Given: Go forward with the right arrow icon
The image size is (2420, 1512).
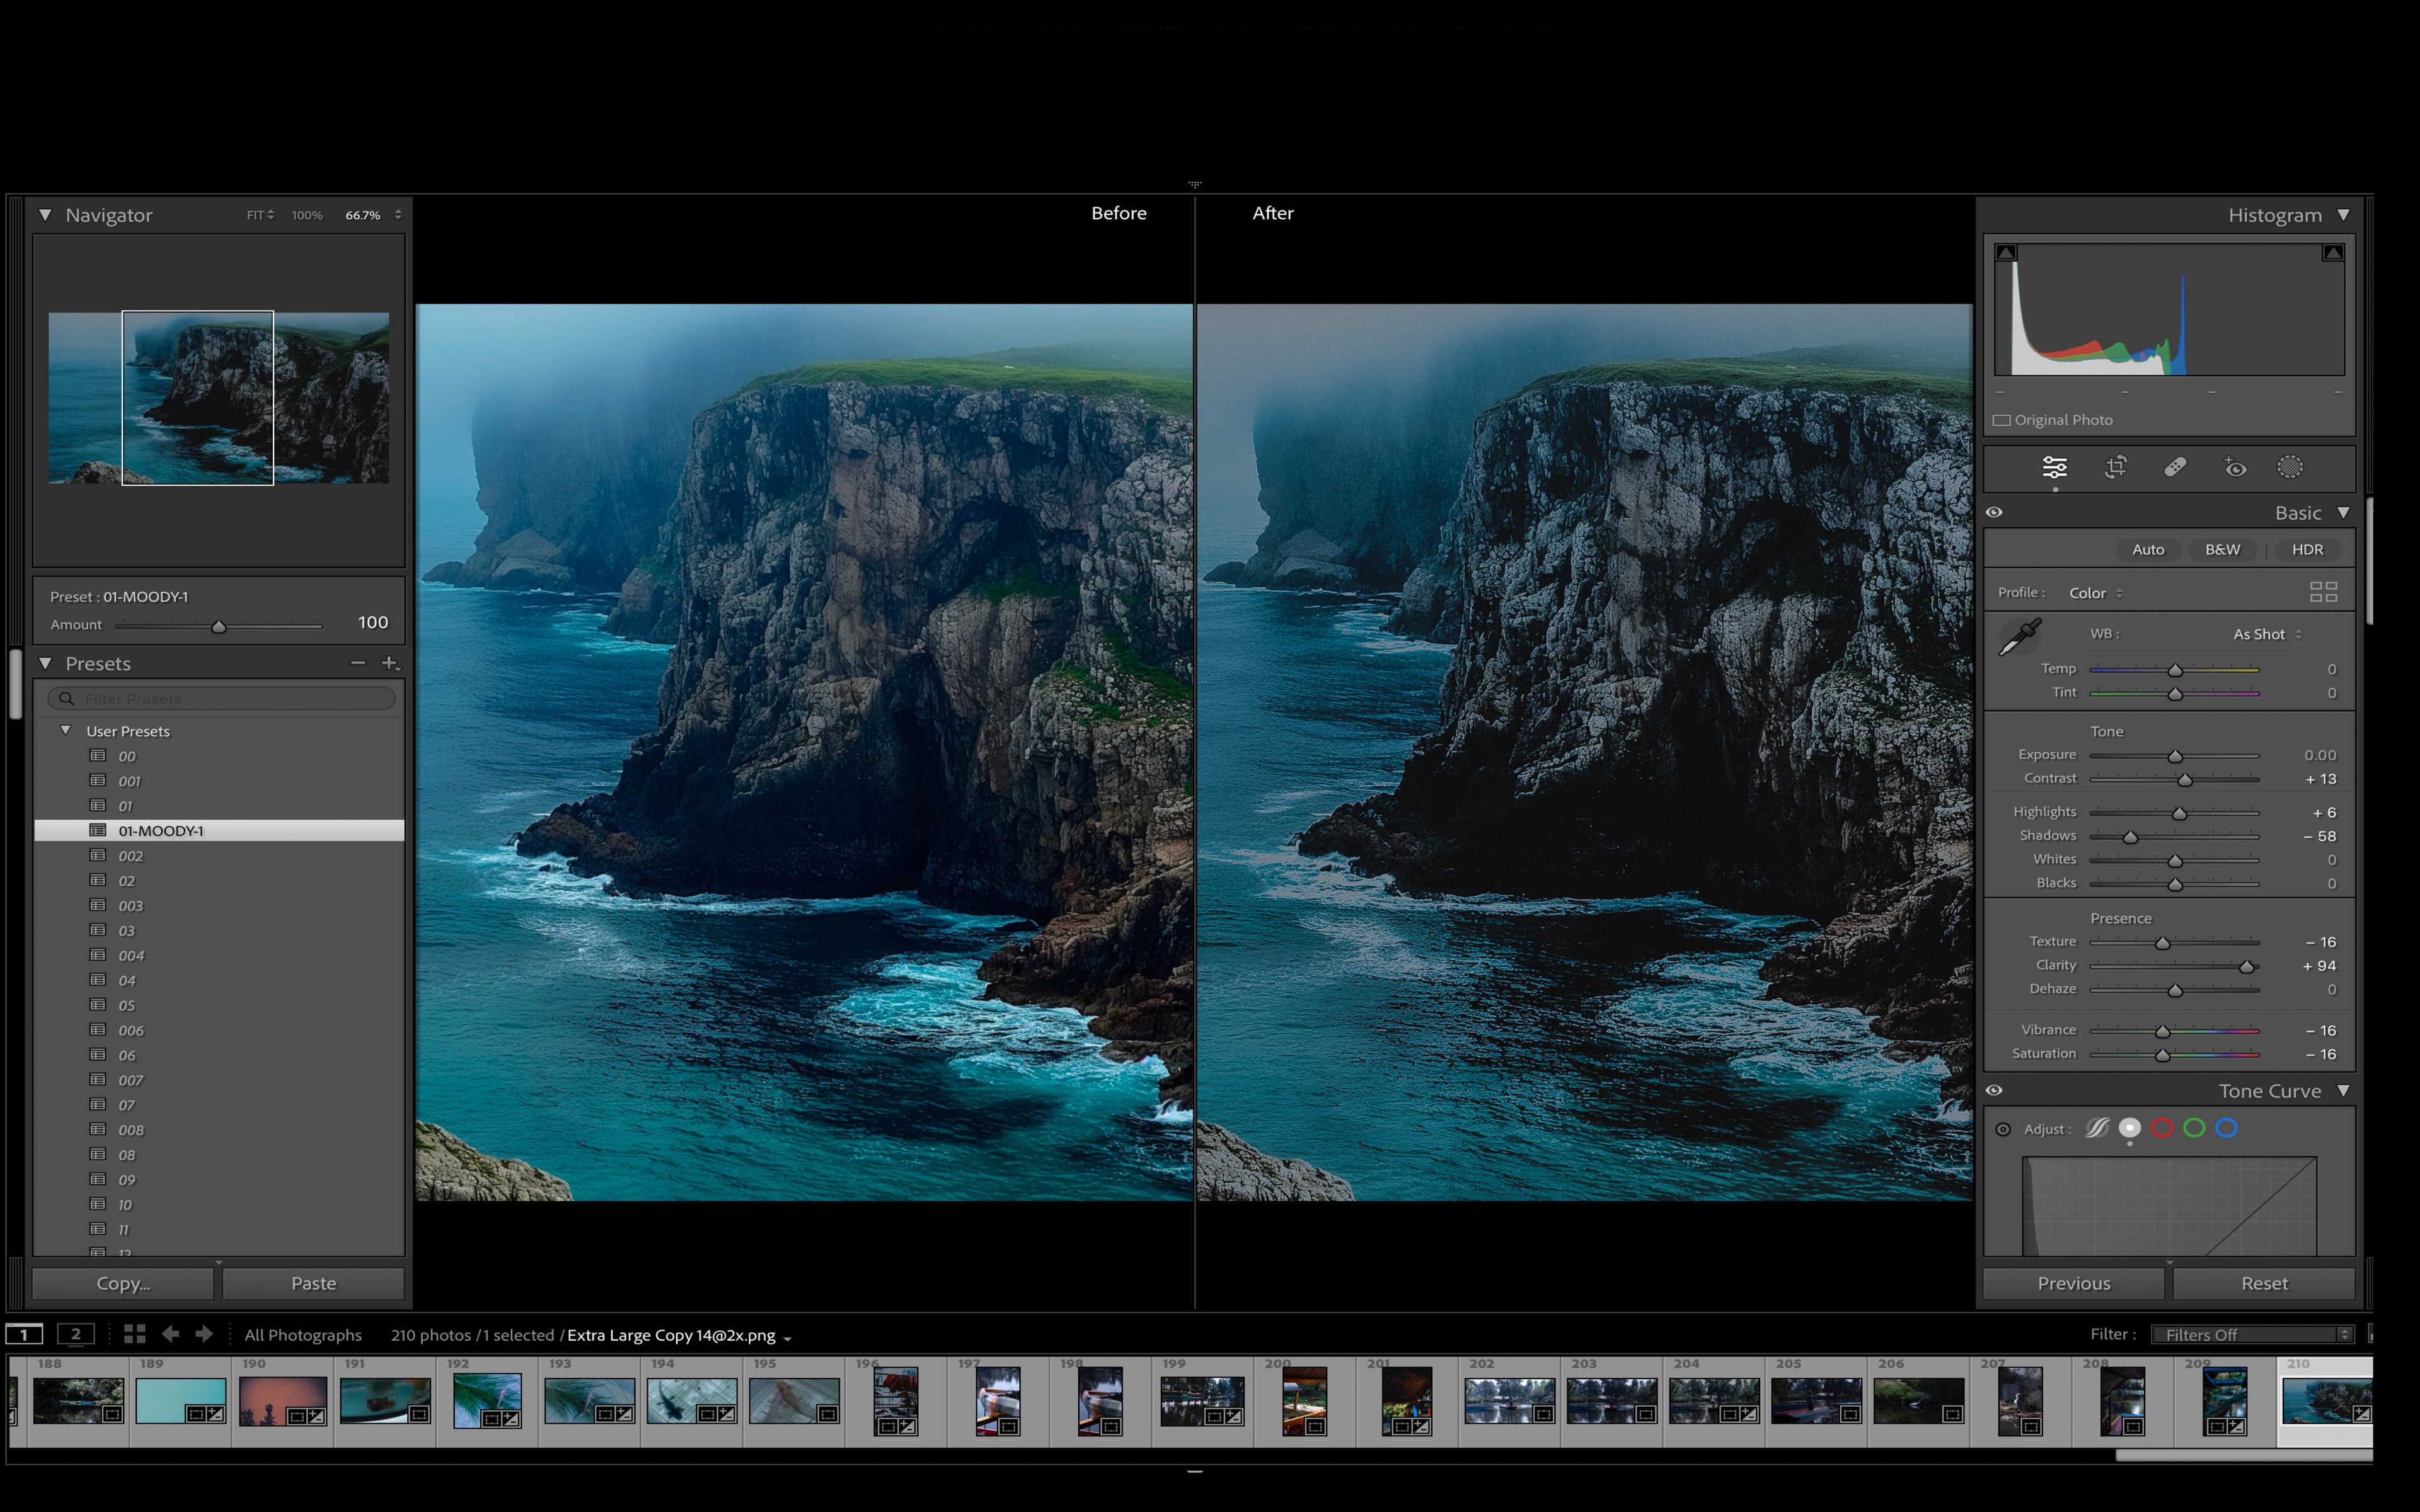Looking at the screenshot, I should [x=204, y=1334].
